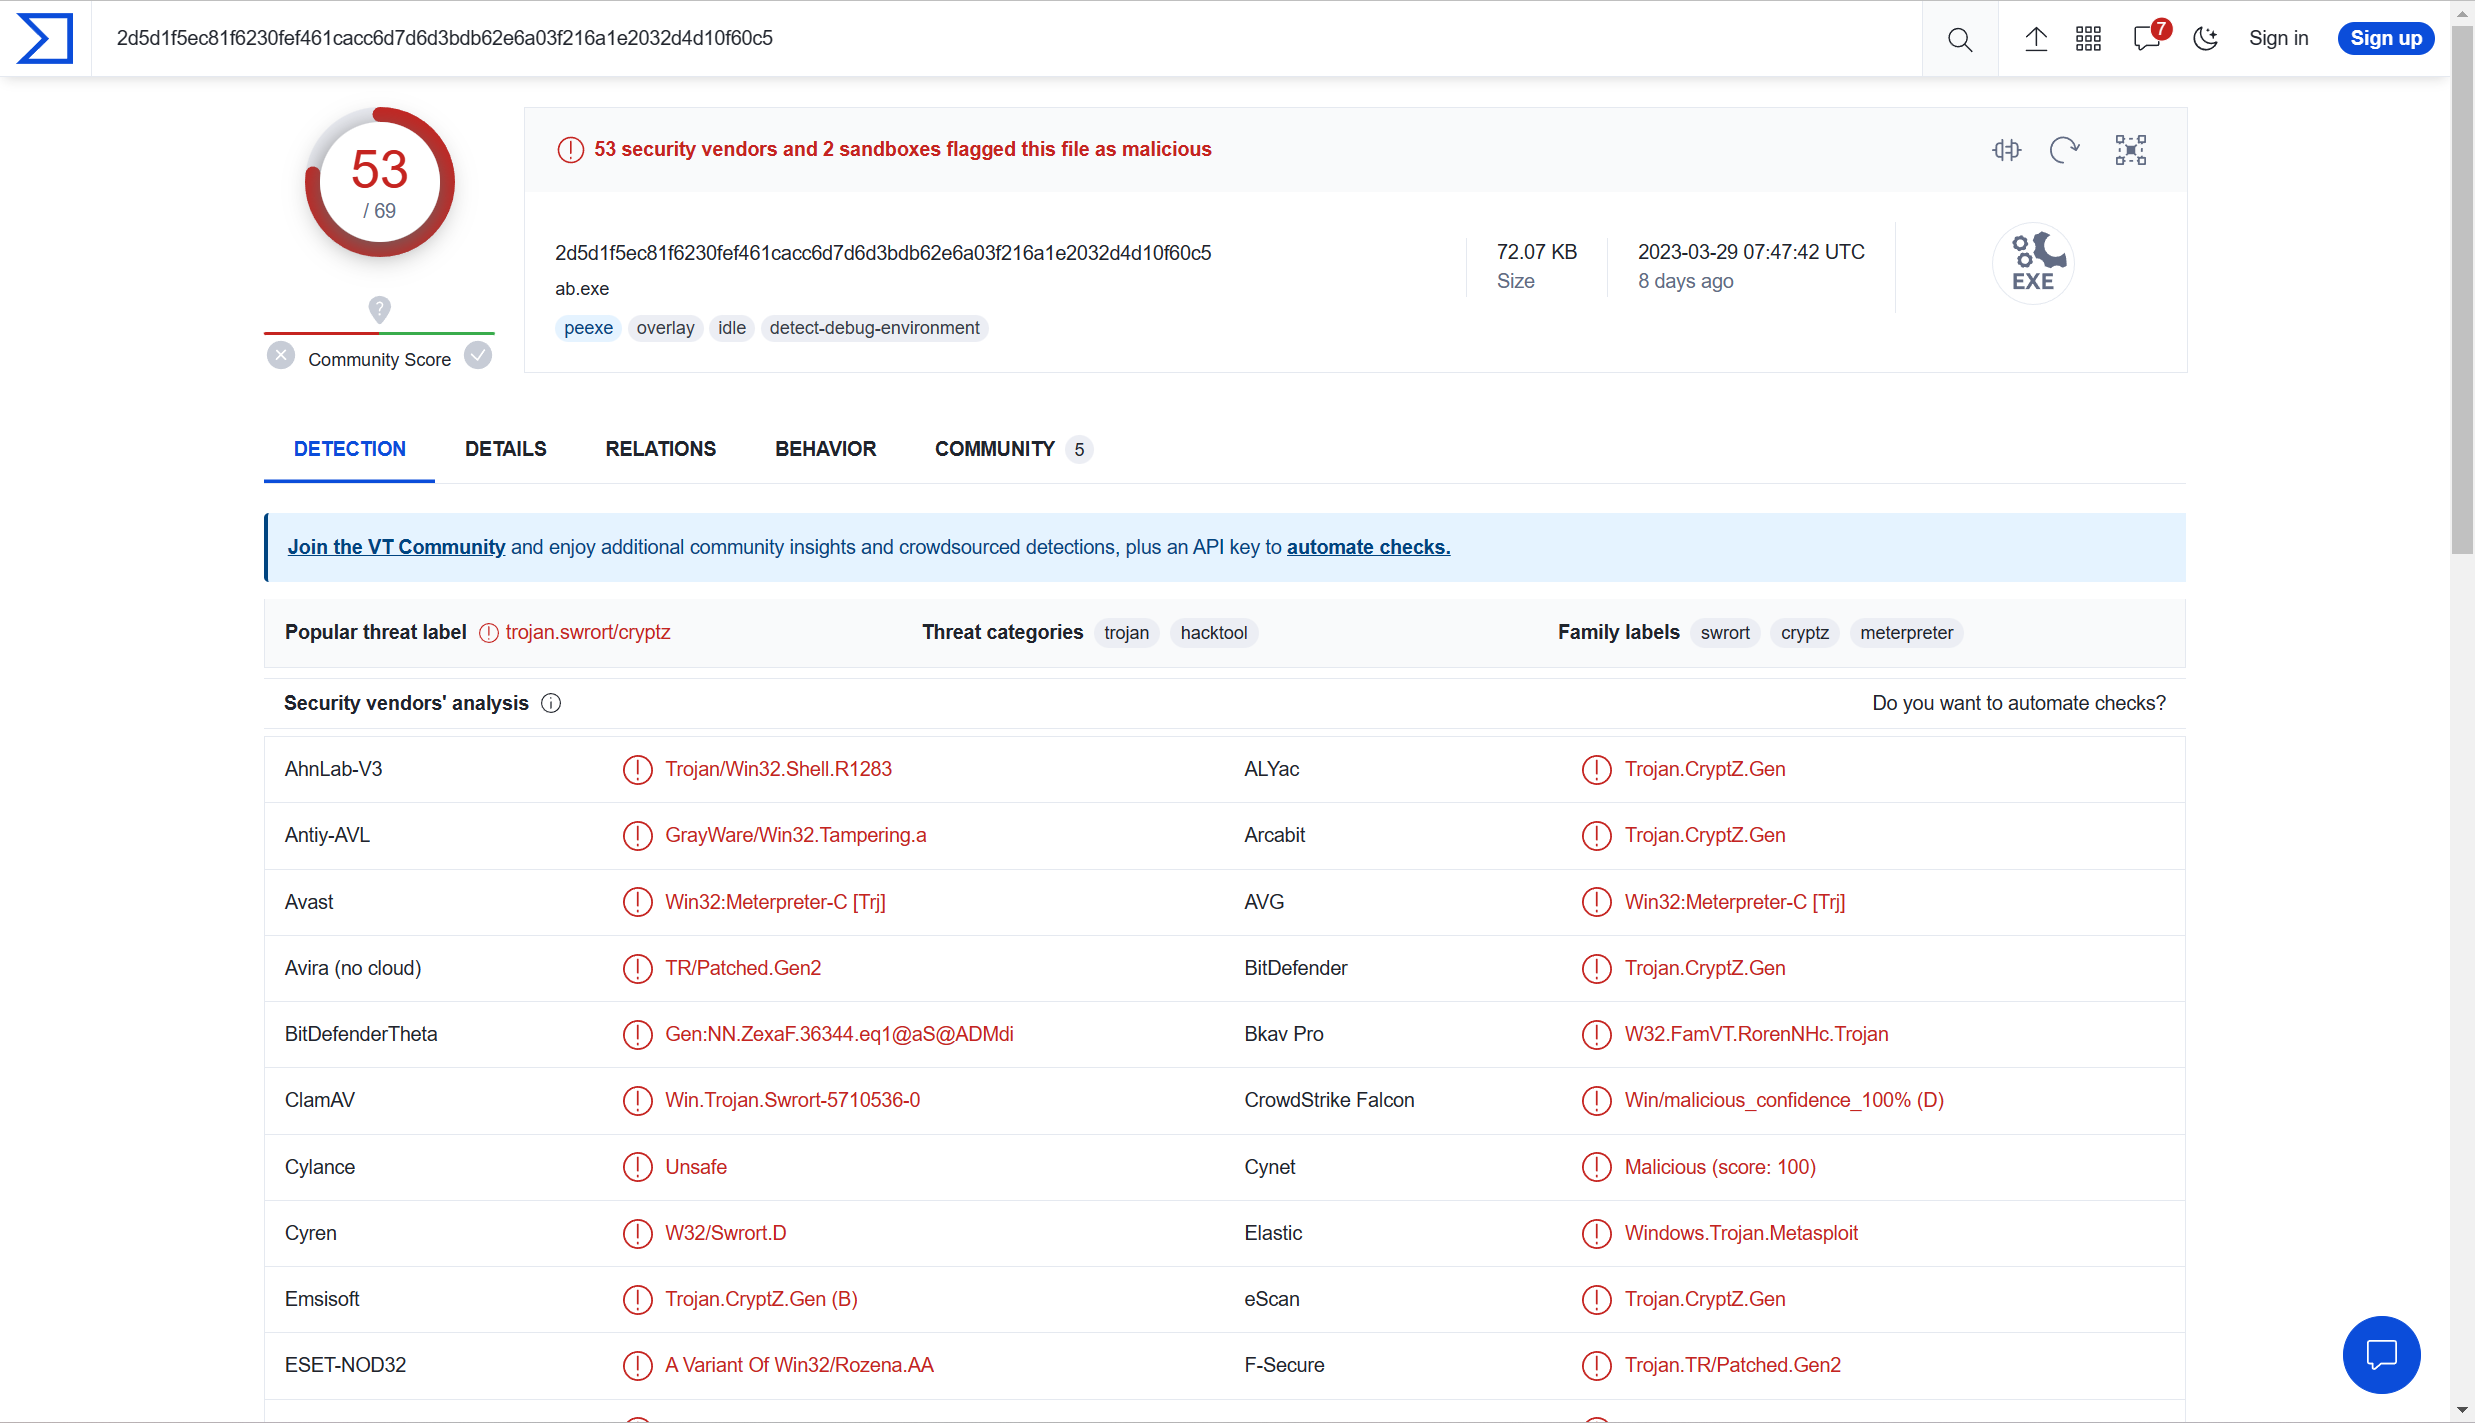Open the notifications icon with badge 7
Image resolution: width=2475 pixels, height=1423 pixels.
(x=2146, y=39)
